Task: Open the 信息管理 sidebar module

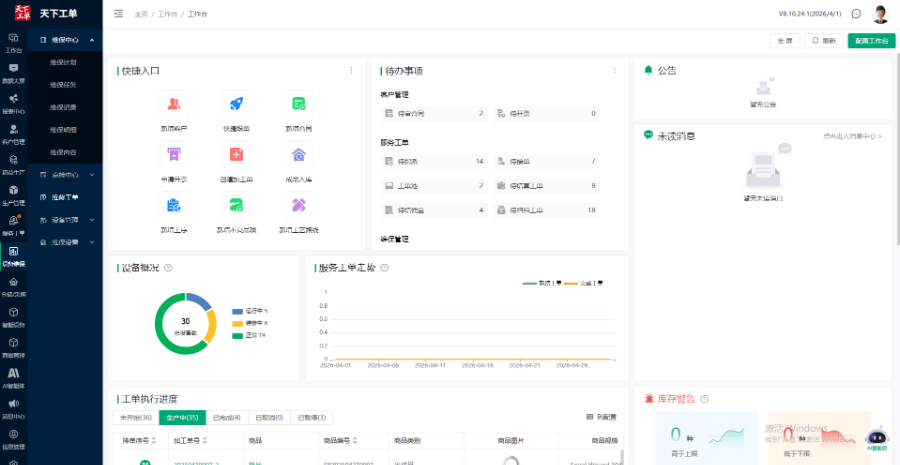Action: pyautogui.click(x=14, y=439)
